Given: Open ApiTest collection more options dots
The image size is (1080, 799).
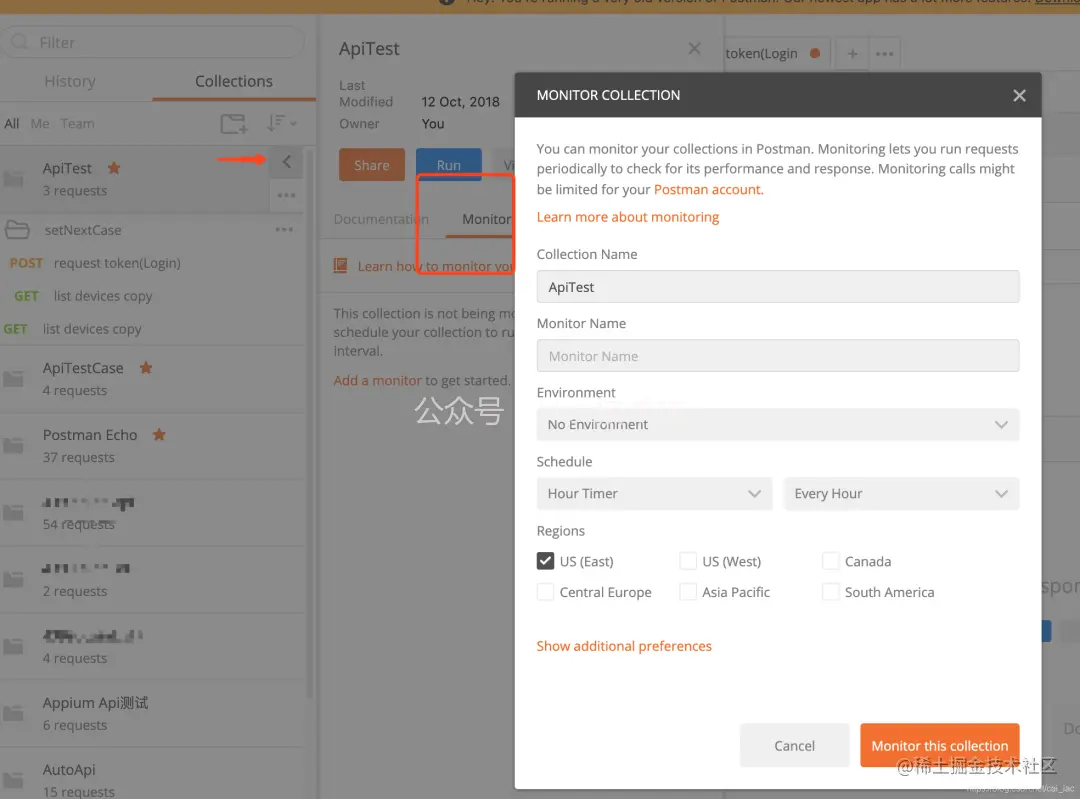Looking at the screenshot, I should [x=286, y=196].
